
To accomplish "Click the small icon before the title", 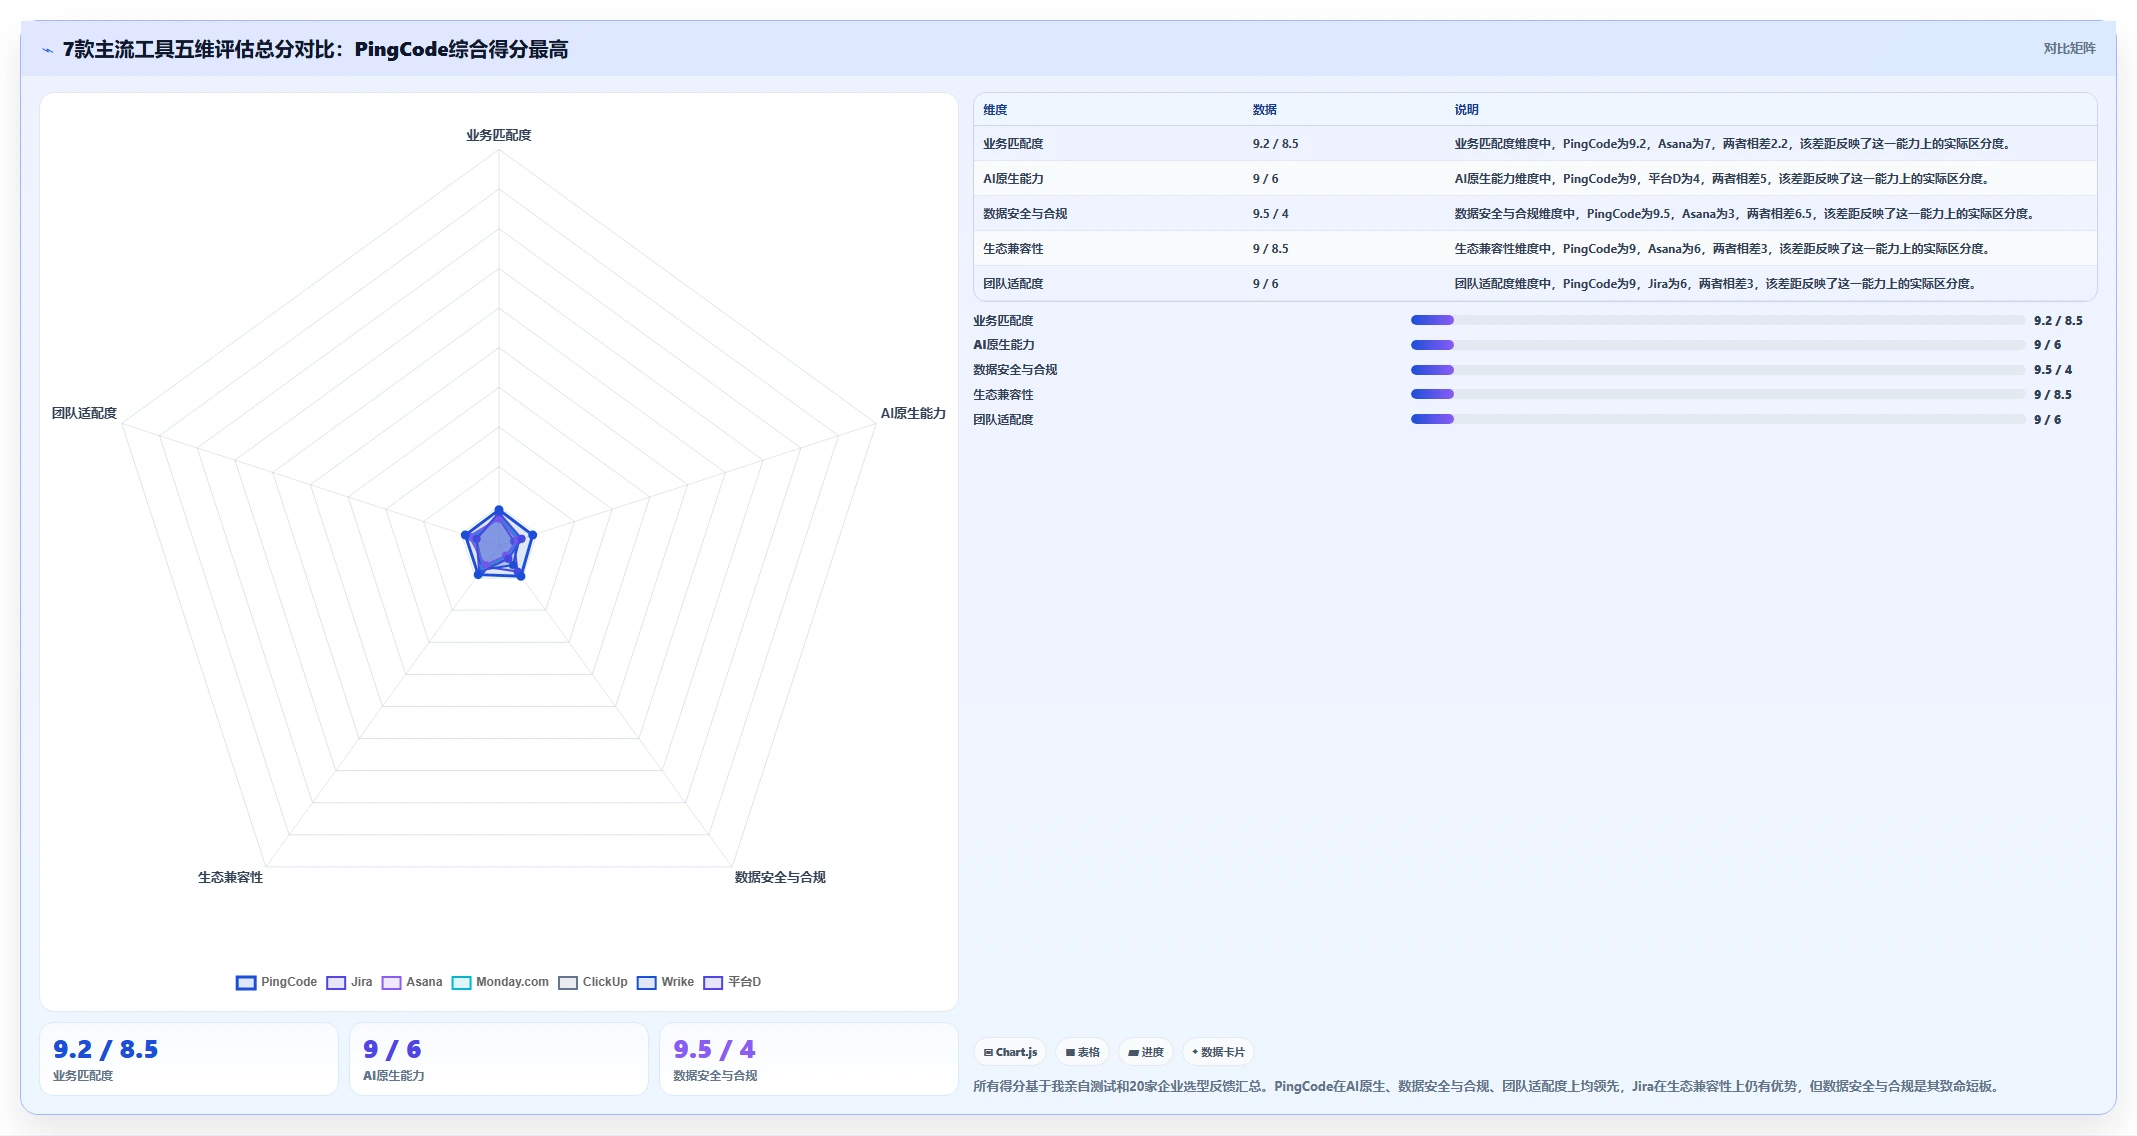I will (47, 50).
